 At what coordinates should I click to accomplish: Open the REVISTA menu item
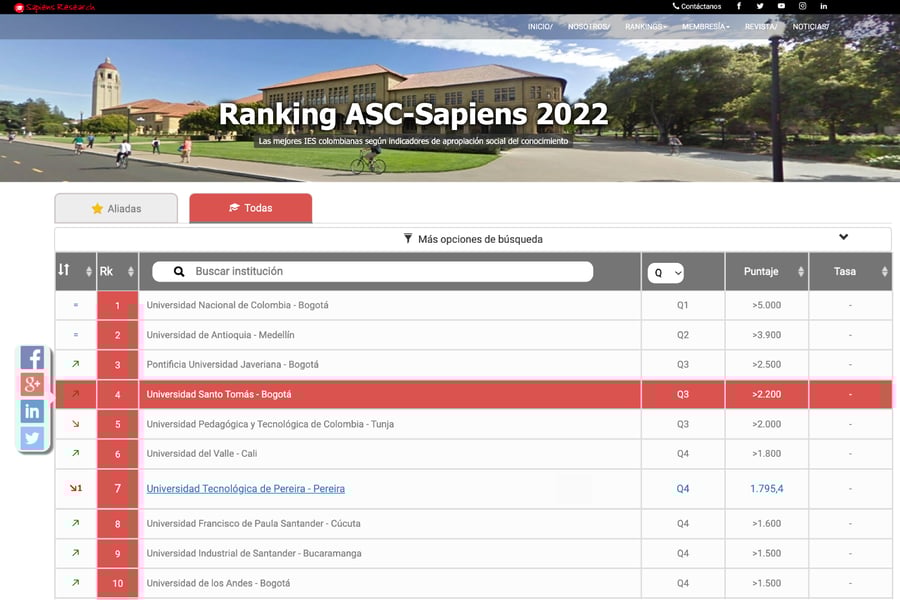[x=761, y=26]
